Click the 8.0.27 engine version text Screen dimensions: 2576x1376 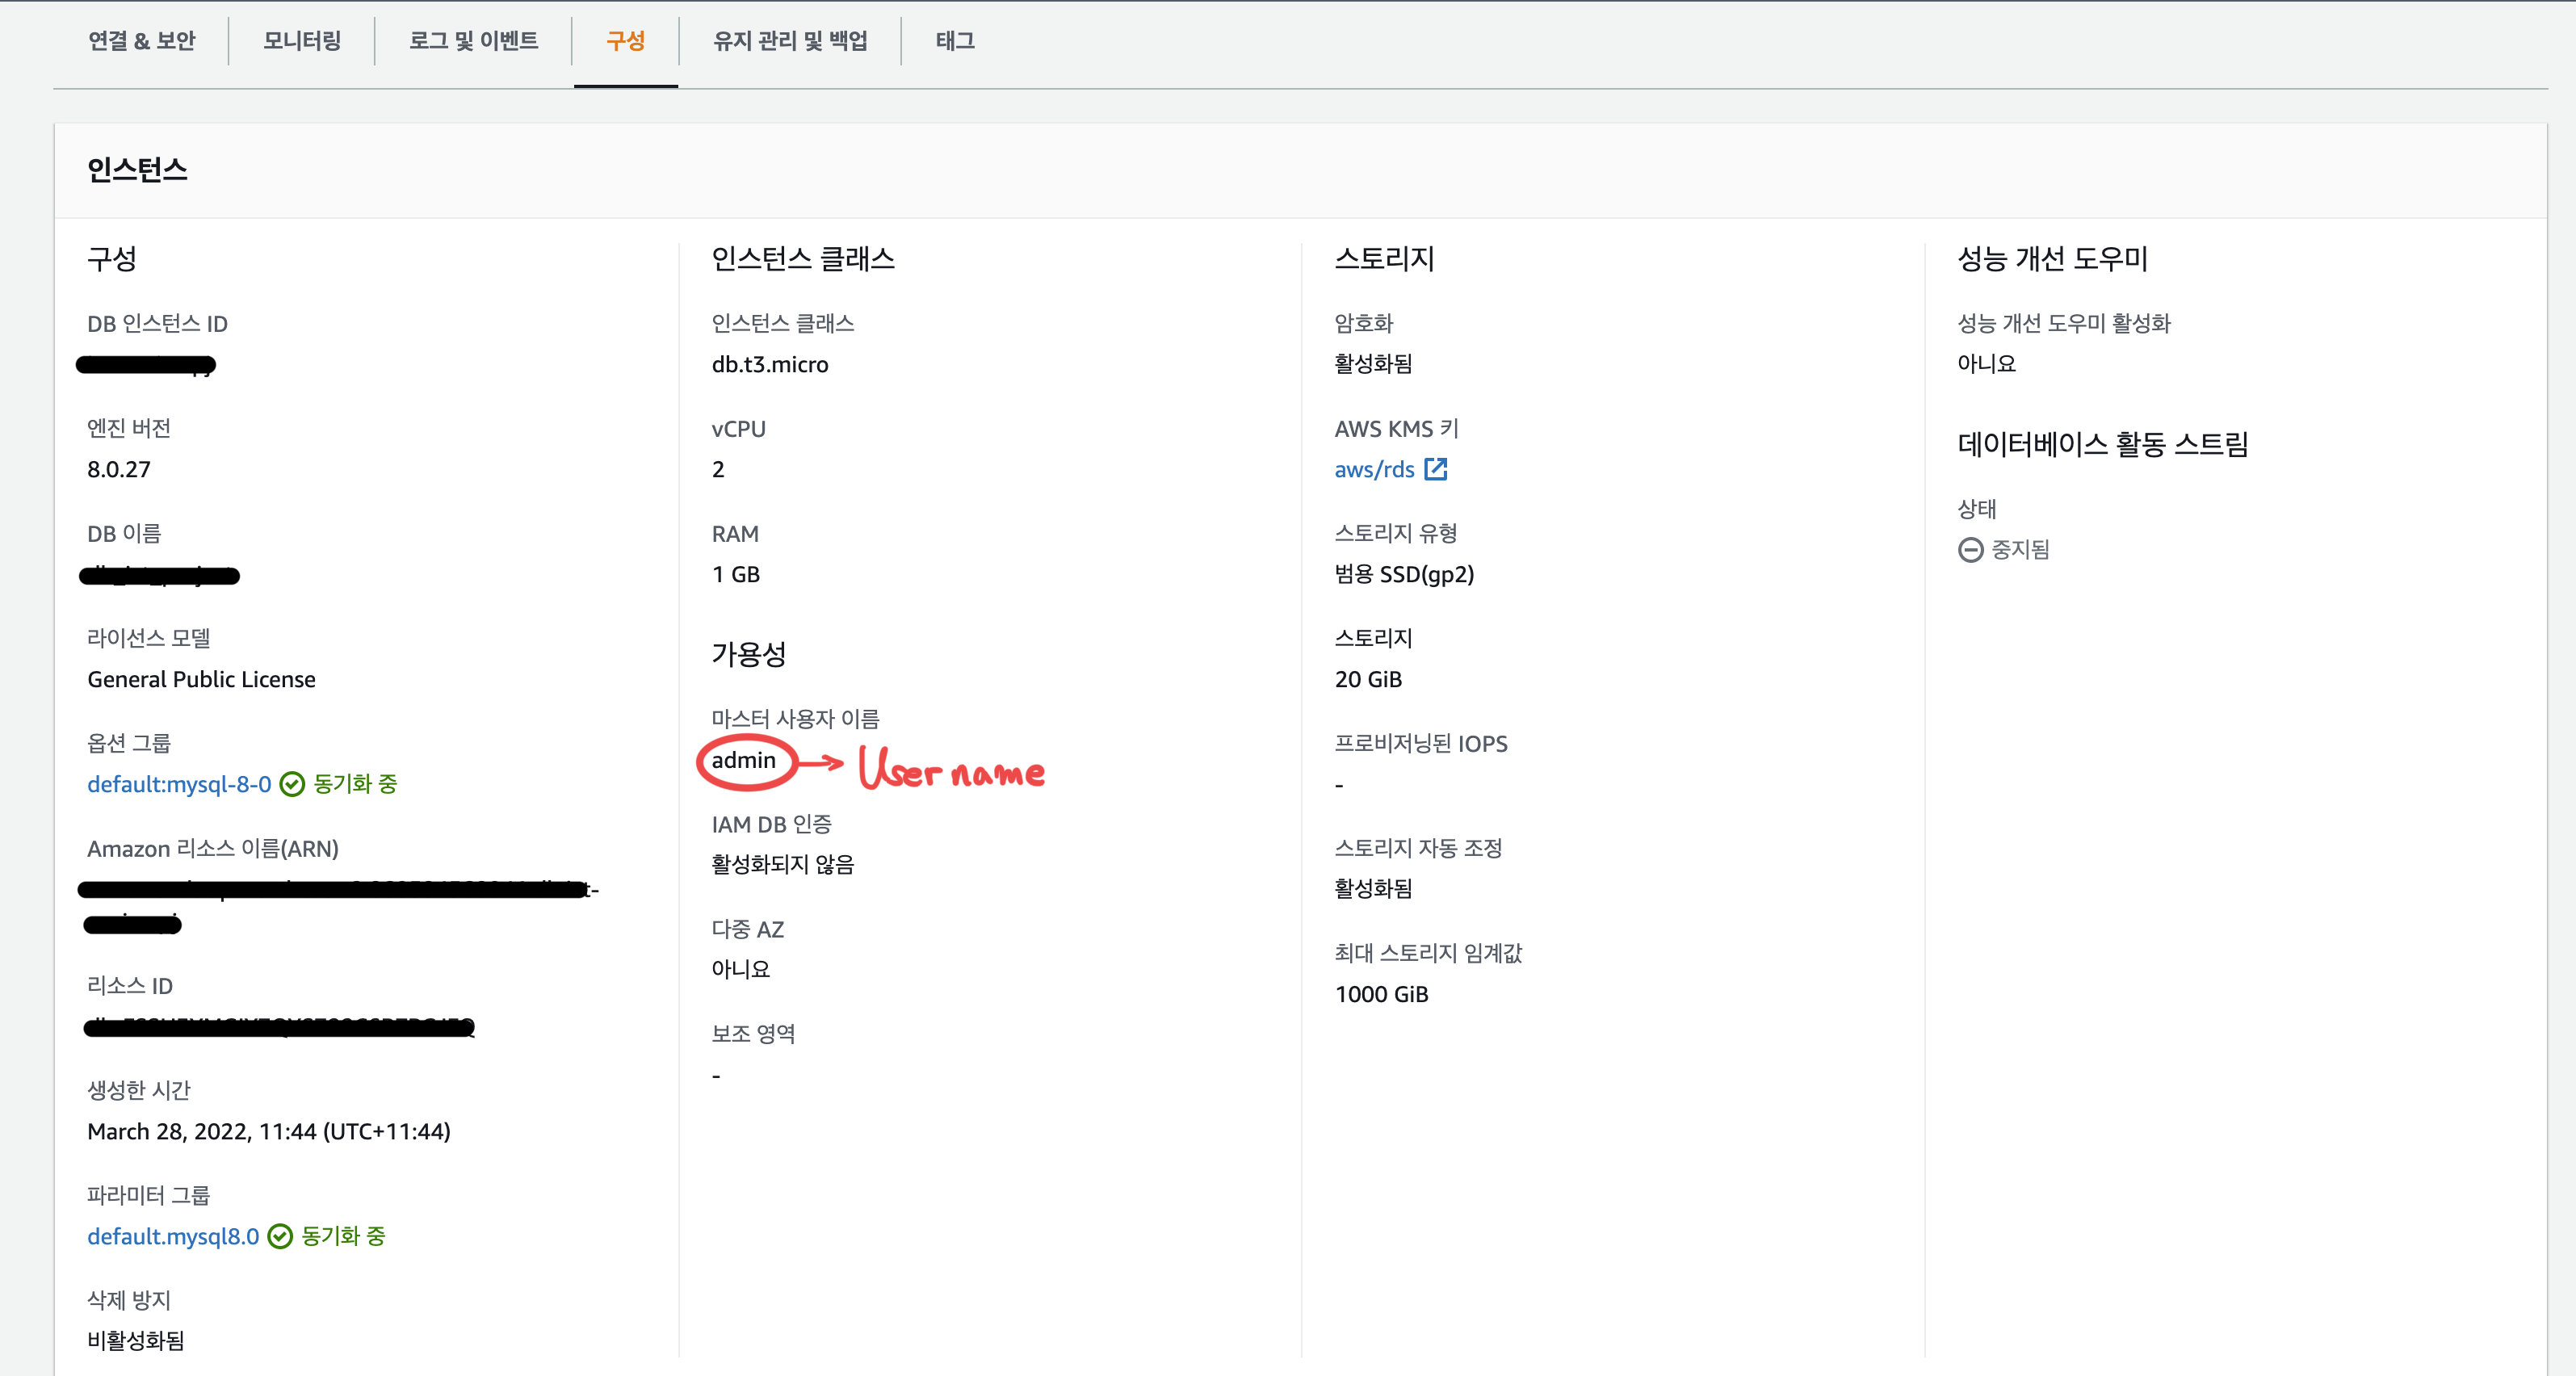pos(119,469)
